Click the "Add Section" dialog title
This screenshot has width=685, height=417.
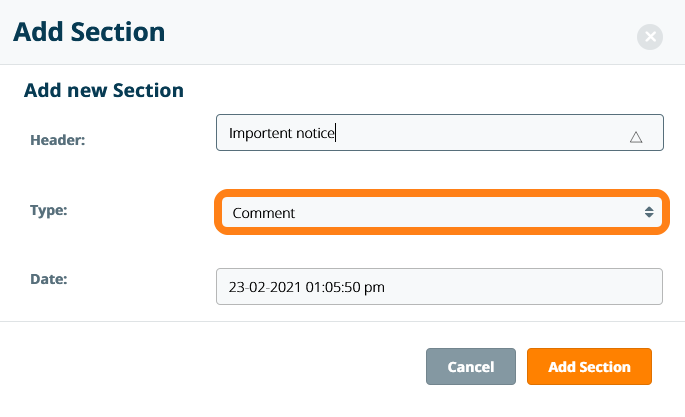coord(89,32)
